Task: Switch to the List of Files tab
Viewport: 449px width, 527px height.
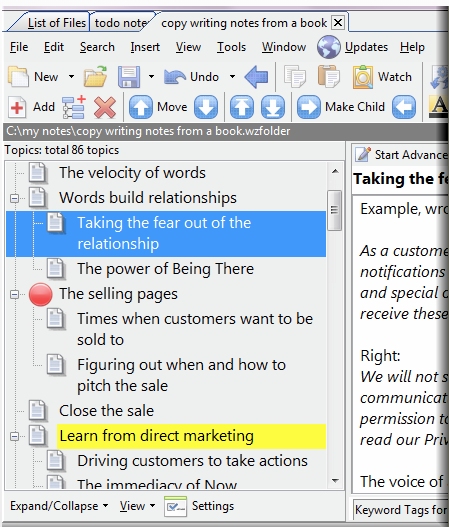Action: (x=56, y=23)
